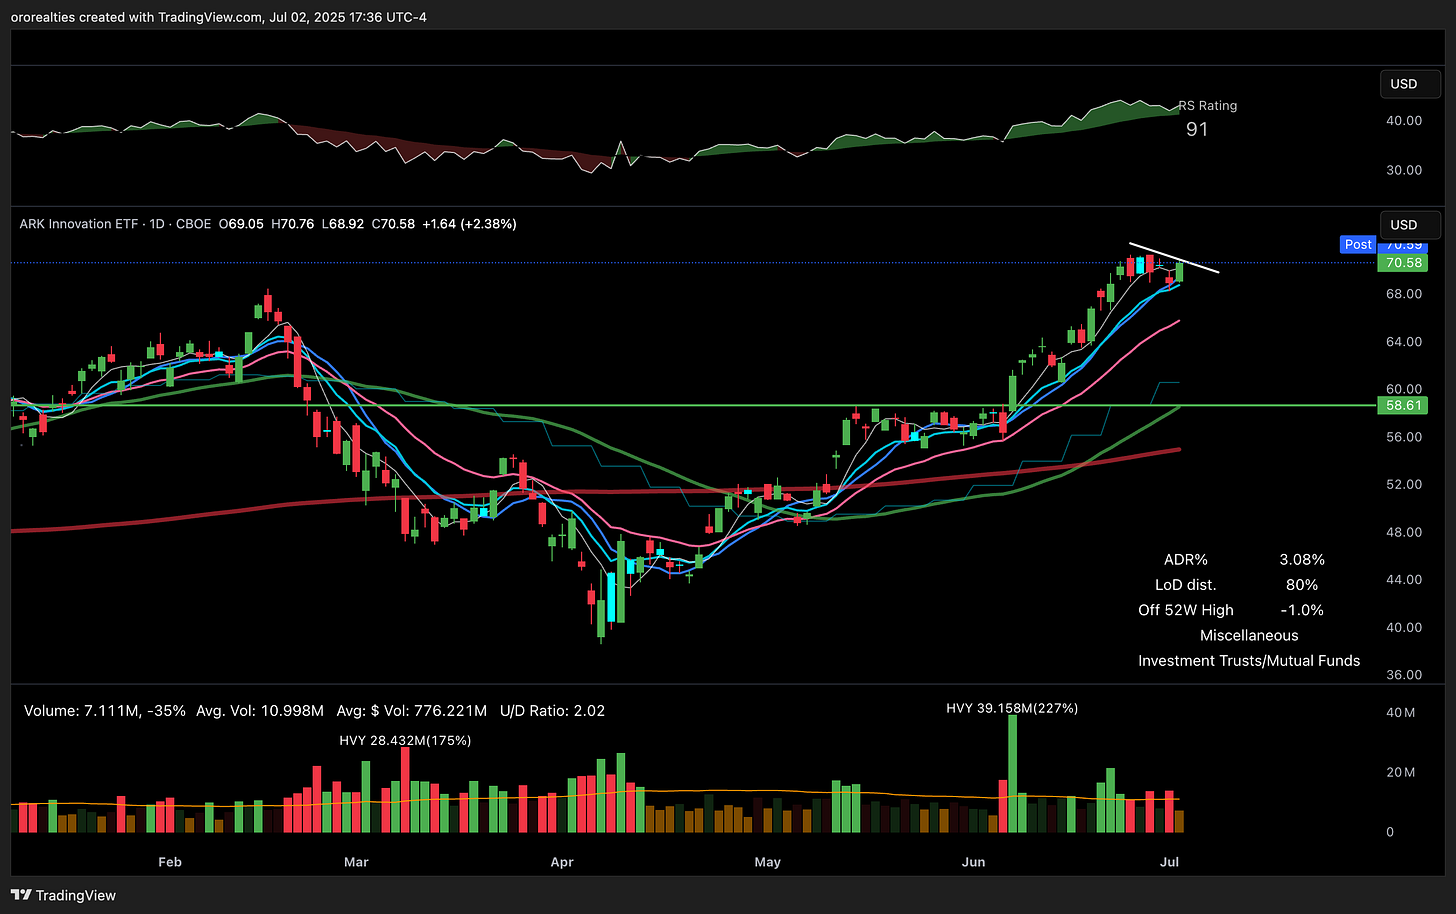
Task: Click the ARK Innovation ETF title text
Action: pyautogui.click(x=79, y=224)
